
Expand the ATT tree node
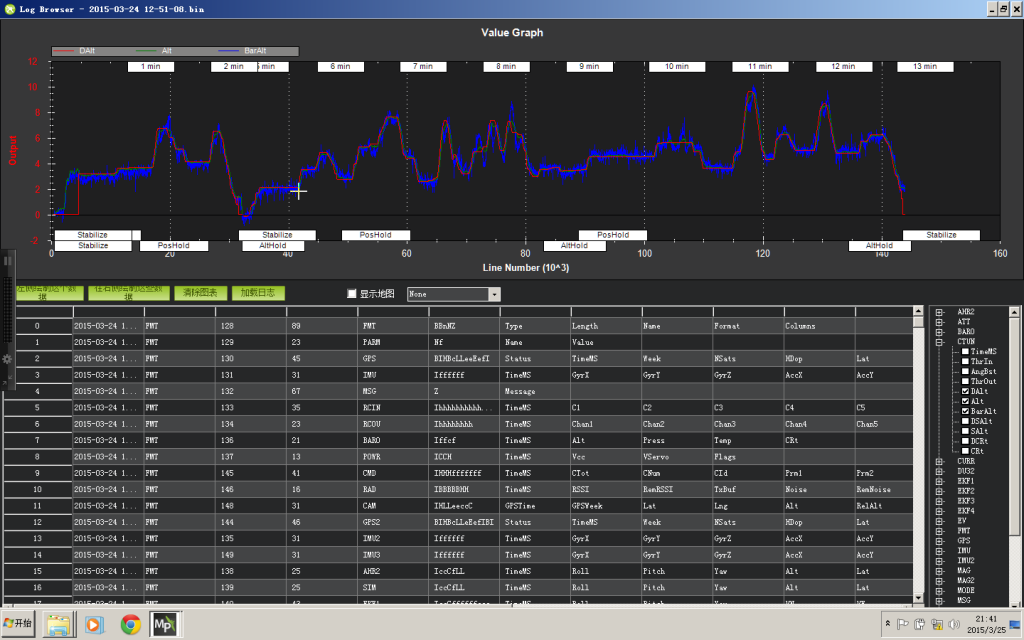939,322
